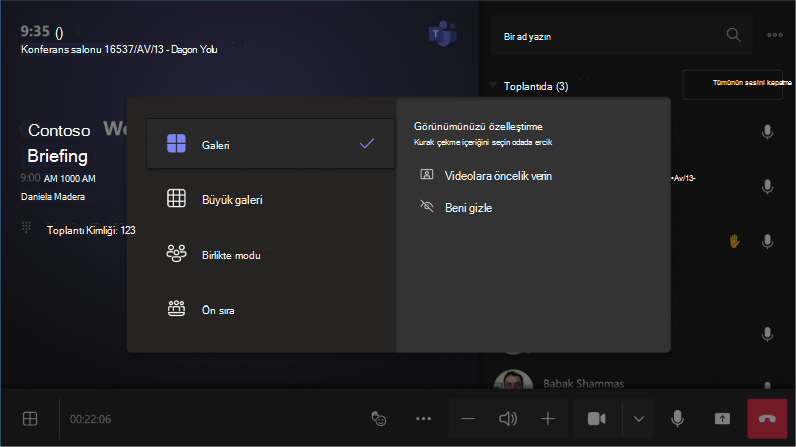Open view layout grid icon in bottom bar
Viewport: 796px width, 447px height.
[30, 419]
